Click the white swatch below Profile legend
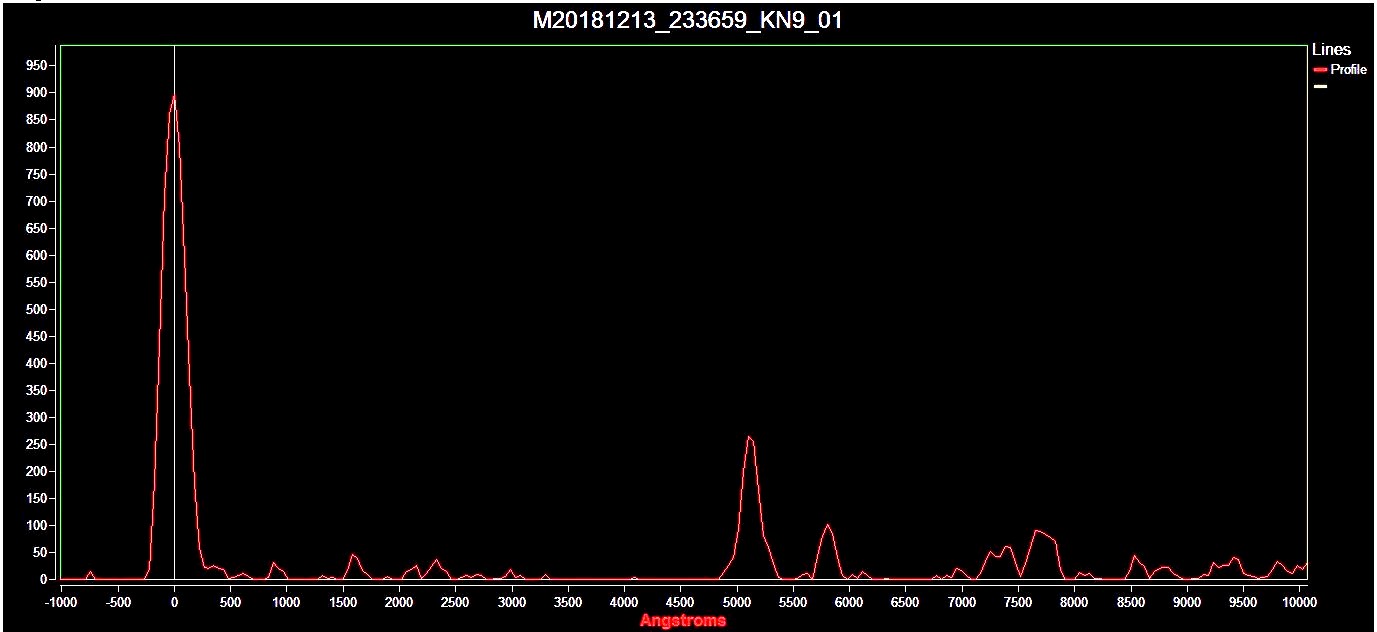The height and width of the screenshot is (632, 1377). pyautogui.click(x=1320, y=86)
